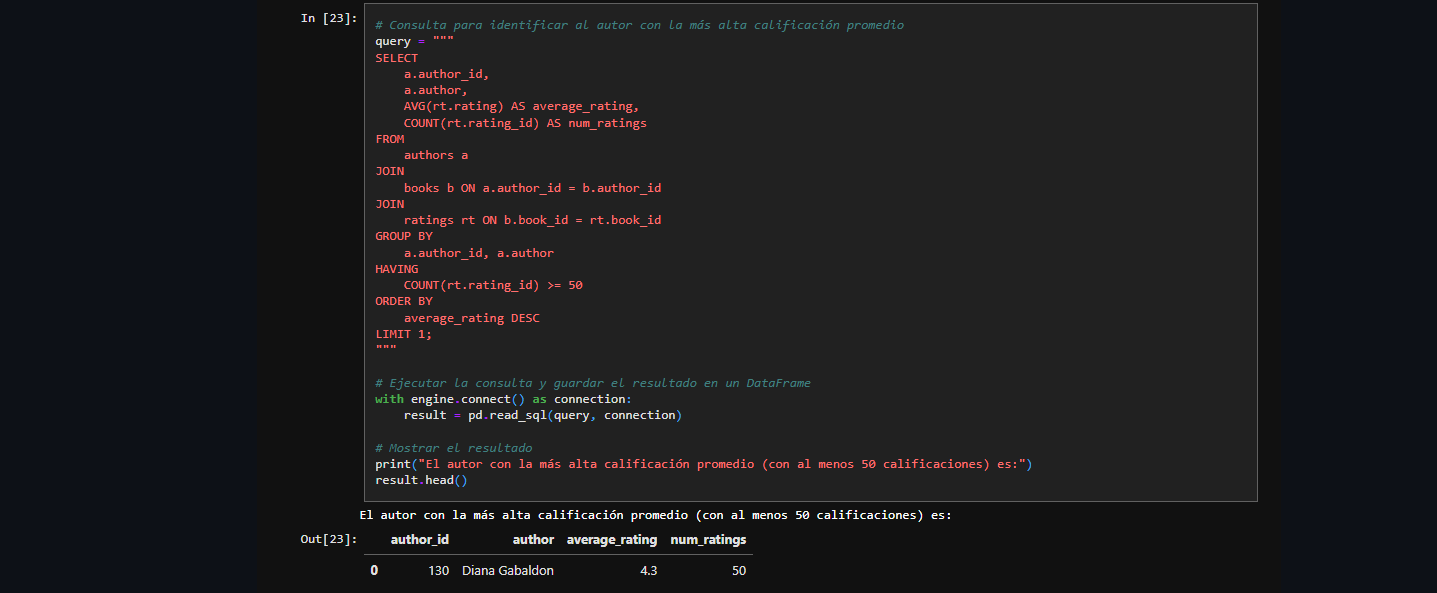Image resolution: width=1437 pixels, height=593 pixels.
Task: Click the COUNT(rt.rating_id) >= 50 line
Action: click(x=493, y=285)
